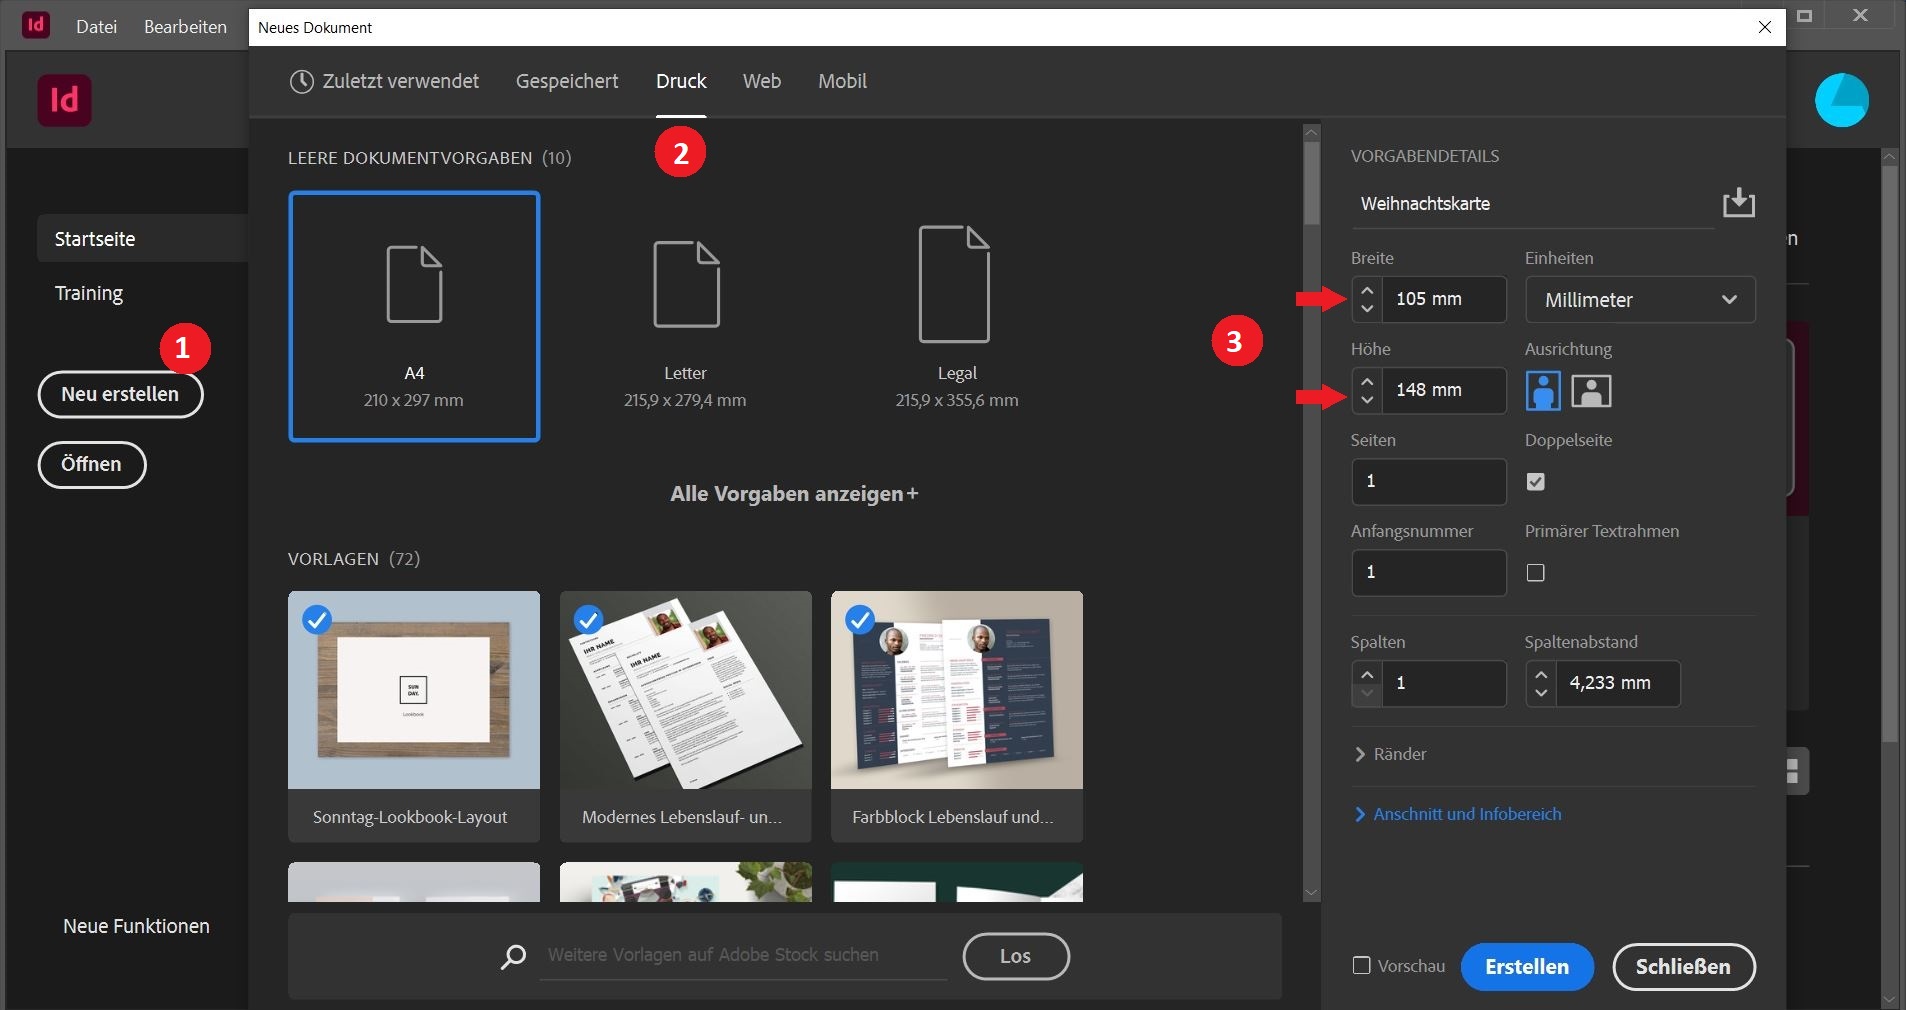
Task: Toggle the Vorschau checkbox
Action: (x=1361, y=965)
